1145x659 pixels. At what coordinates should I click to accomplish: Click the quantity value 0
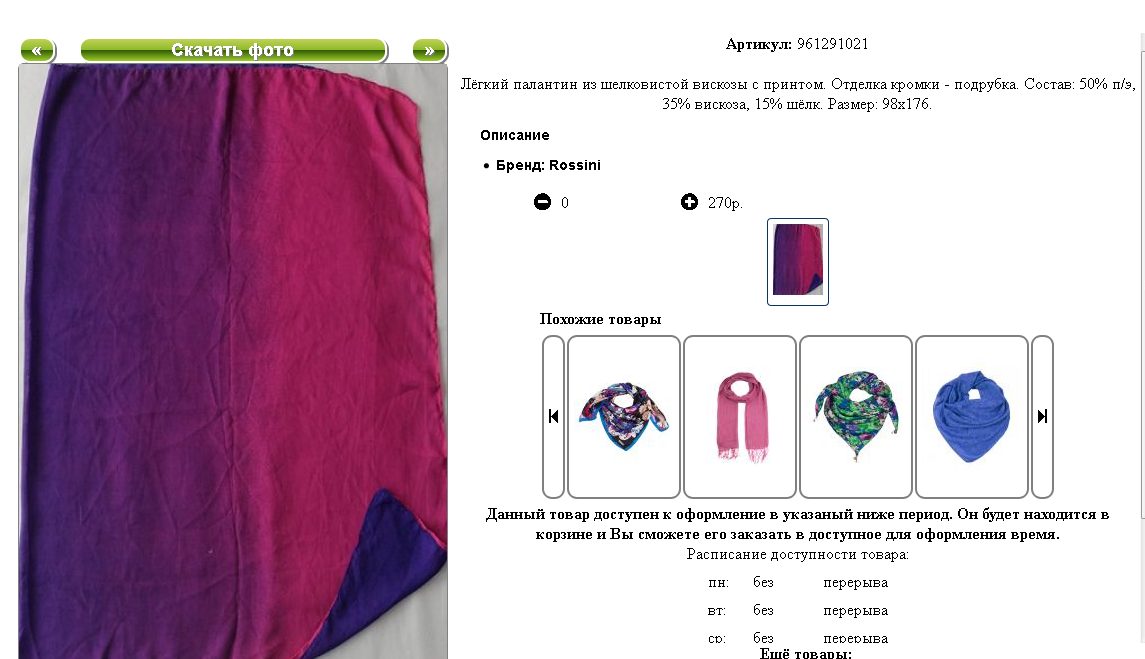coord(564,203)
